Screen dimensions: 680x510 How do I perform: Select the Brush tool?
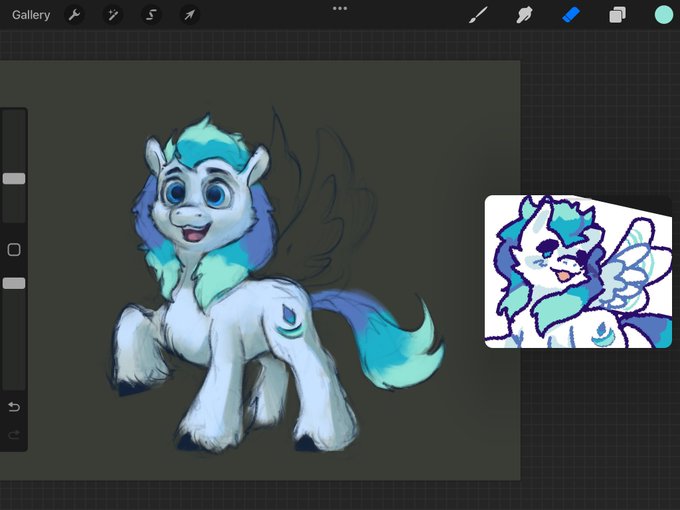478,15
